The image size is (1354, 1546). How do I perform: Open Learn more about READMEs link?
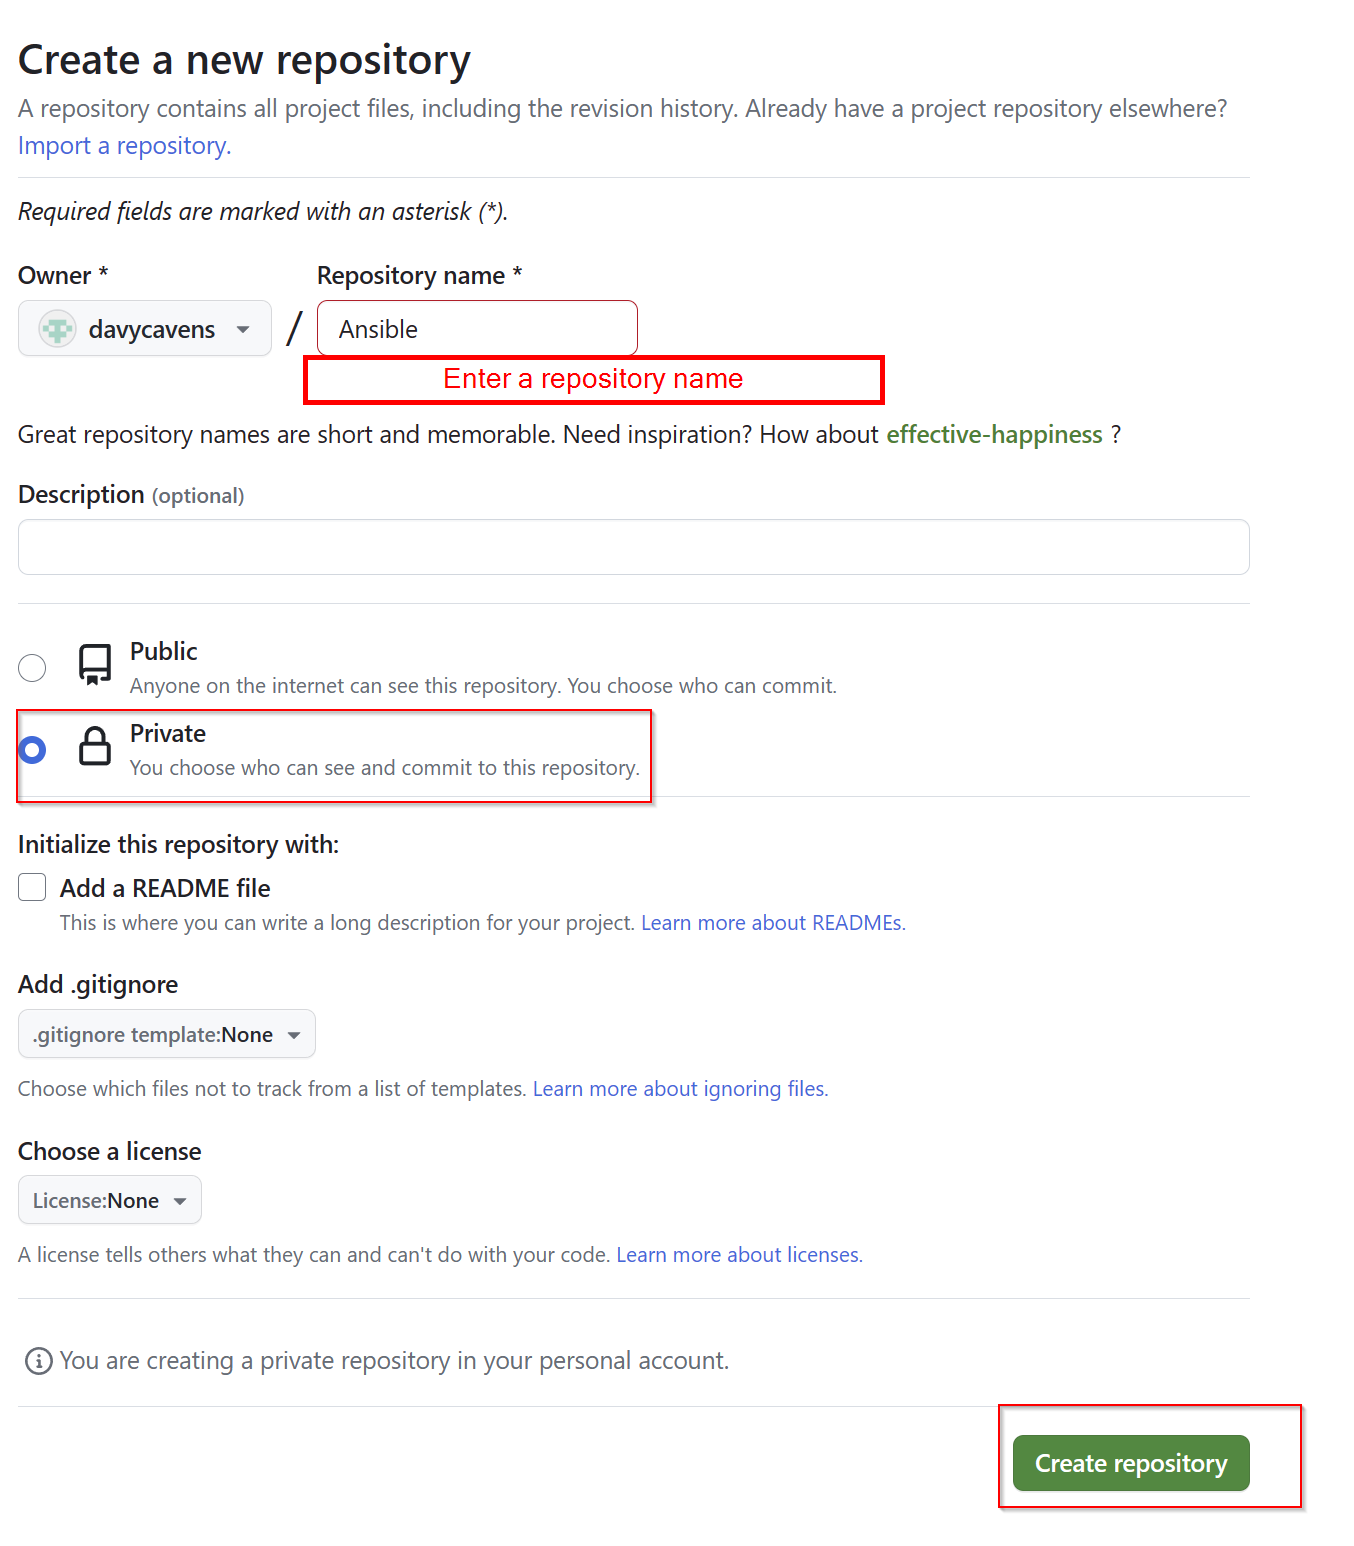(773, 923)
